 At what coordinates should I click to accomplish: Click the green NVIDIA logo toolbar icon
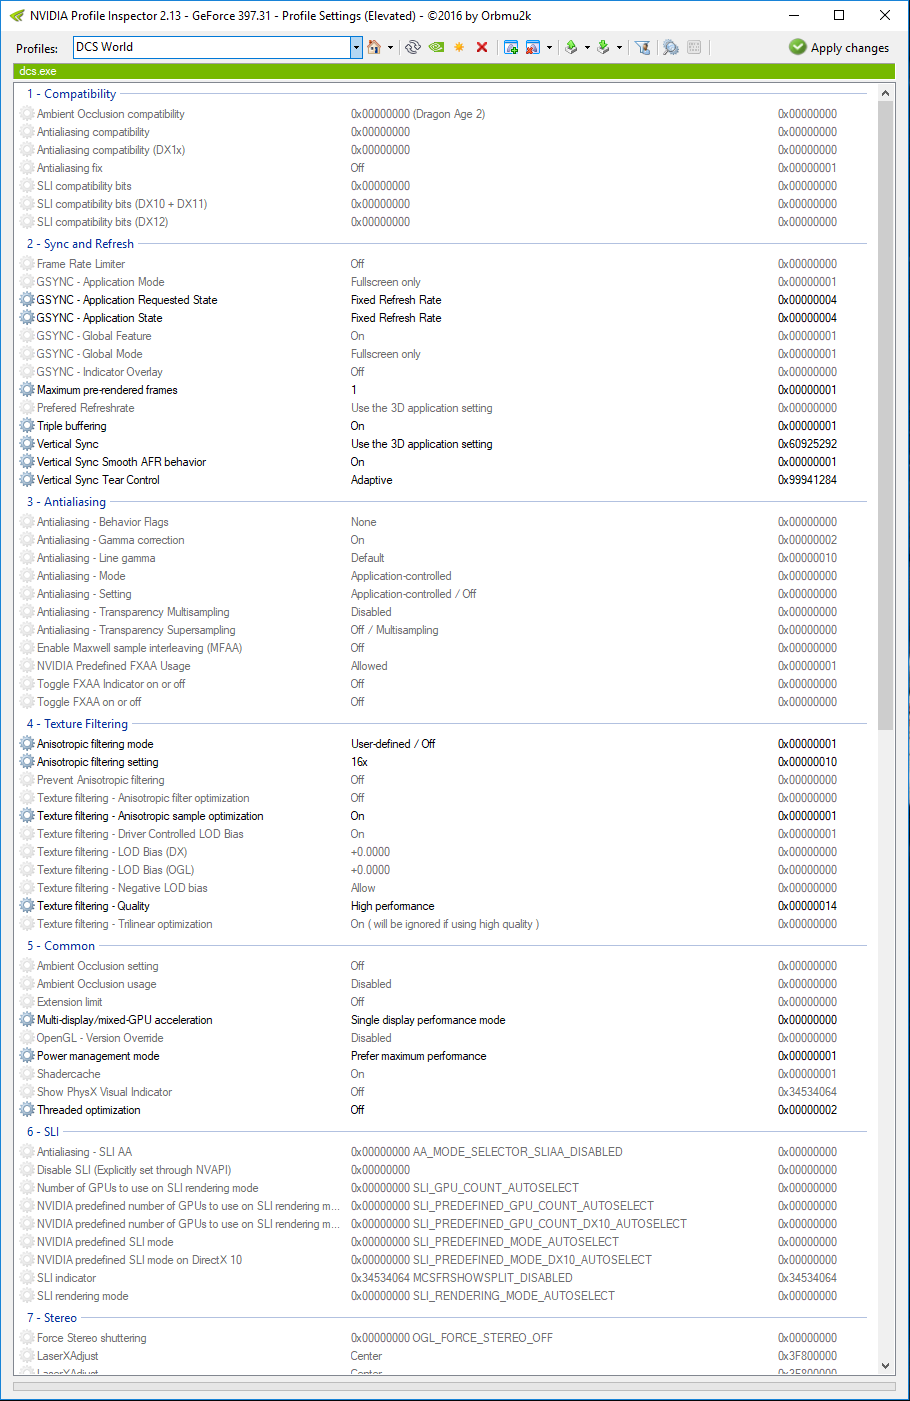(x=436, y=47)
